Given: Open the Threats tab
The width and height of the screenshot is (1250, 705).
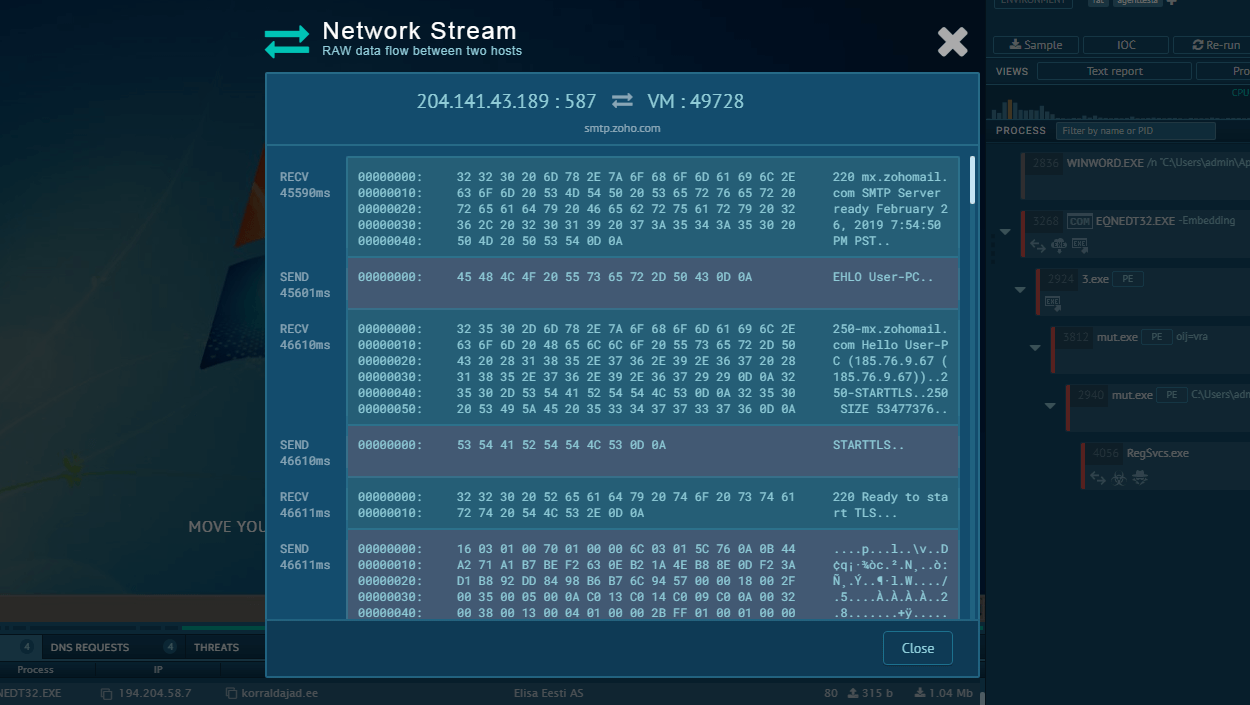Looking at the screenshot, I should [x=216, y=647].
